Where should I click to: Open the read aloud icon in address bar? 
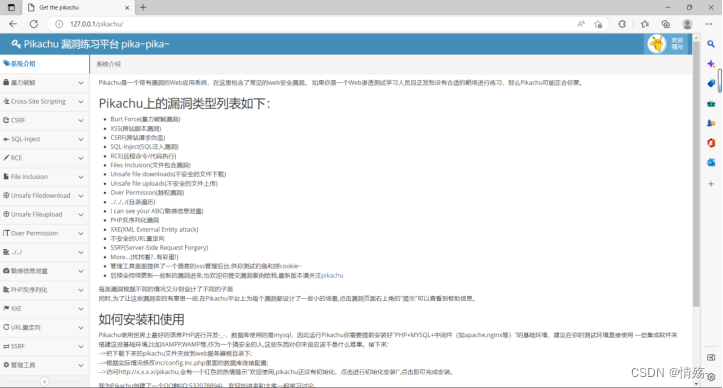tap(581, 24)
